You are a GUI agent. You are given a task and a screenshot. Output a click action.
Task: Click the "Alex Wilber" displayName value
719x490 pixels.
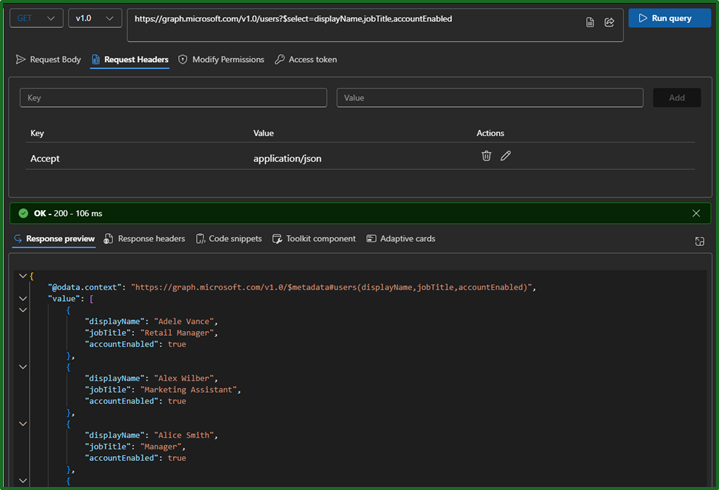point(184,378)
